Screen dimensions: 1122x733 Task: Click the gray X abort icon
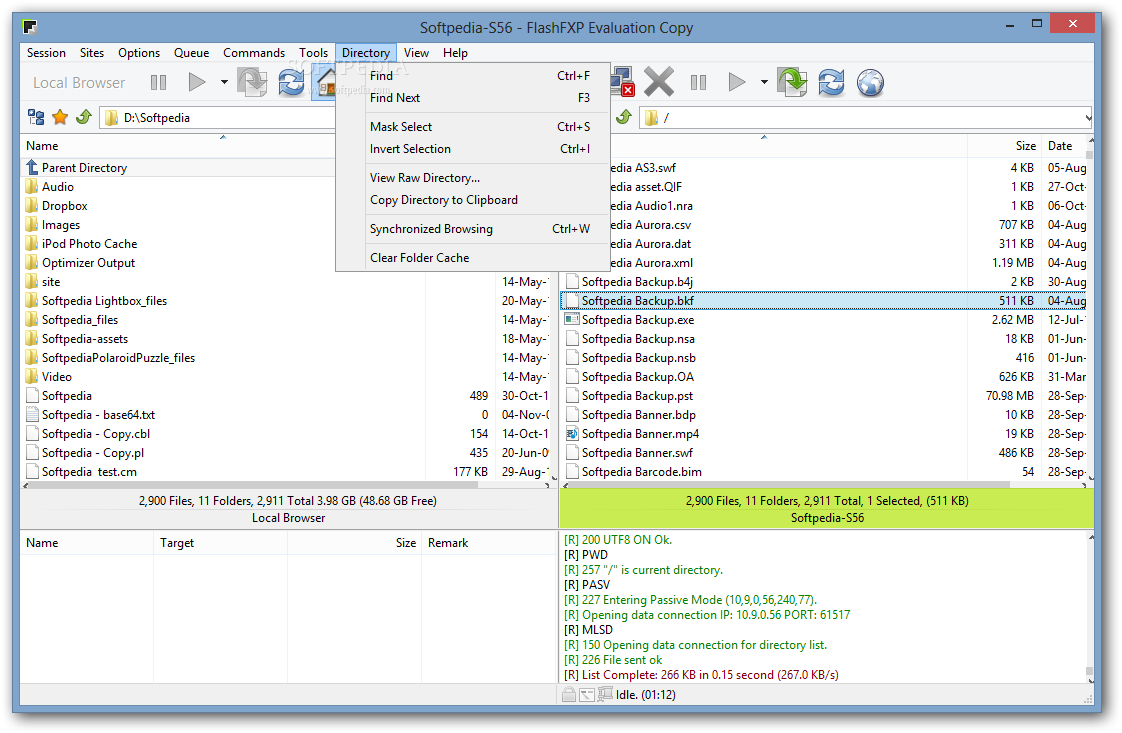pos(658,82)
